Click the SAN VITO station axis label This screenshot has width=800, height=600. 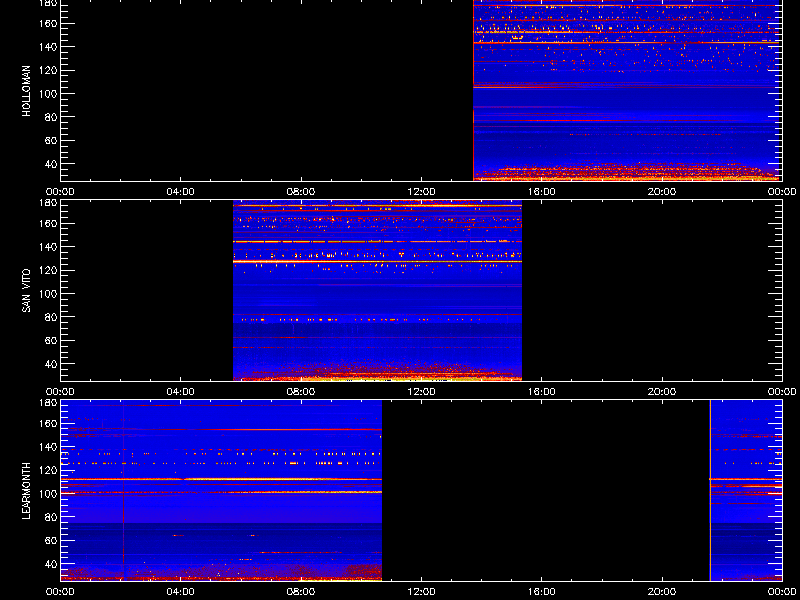[x=27, y=291]
